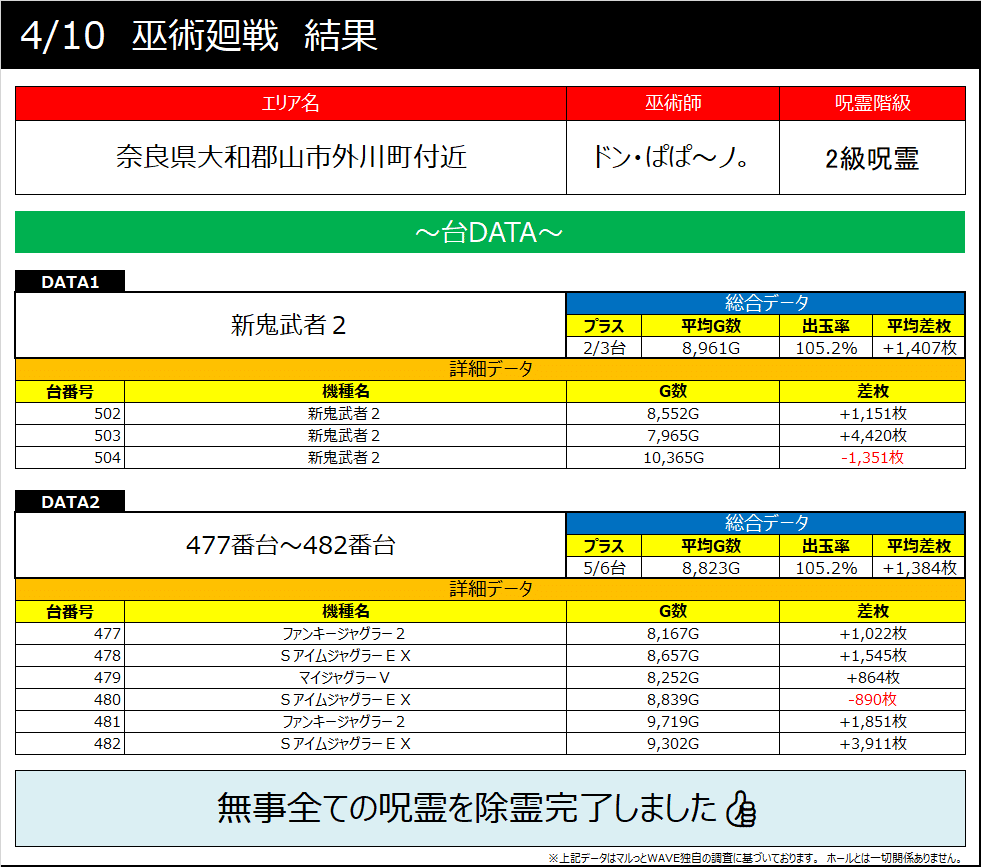This screenshot has width=981, height=867.
Task: Click DATA2 '詳細データ' orange header
Action: [x=490, y=589]
